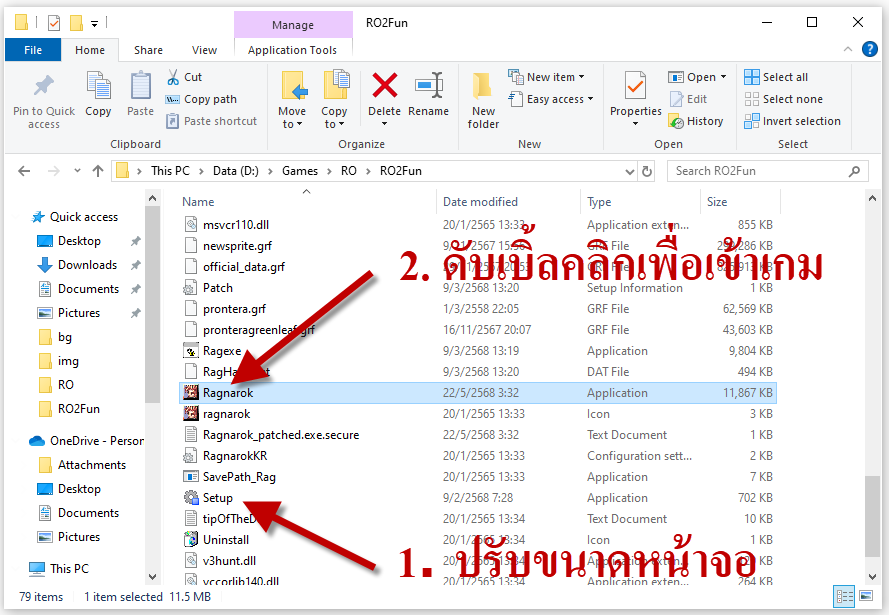
Task: Click the Paste ribbon icon
Action: pos(140,86)
